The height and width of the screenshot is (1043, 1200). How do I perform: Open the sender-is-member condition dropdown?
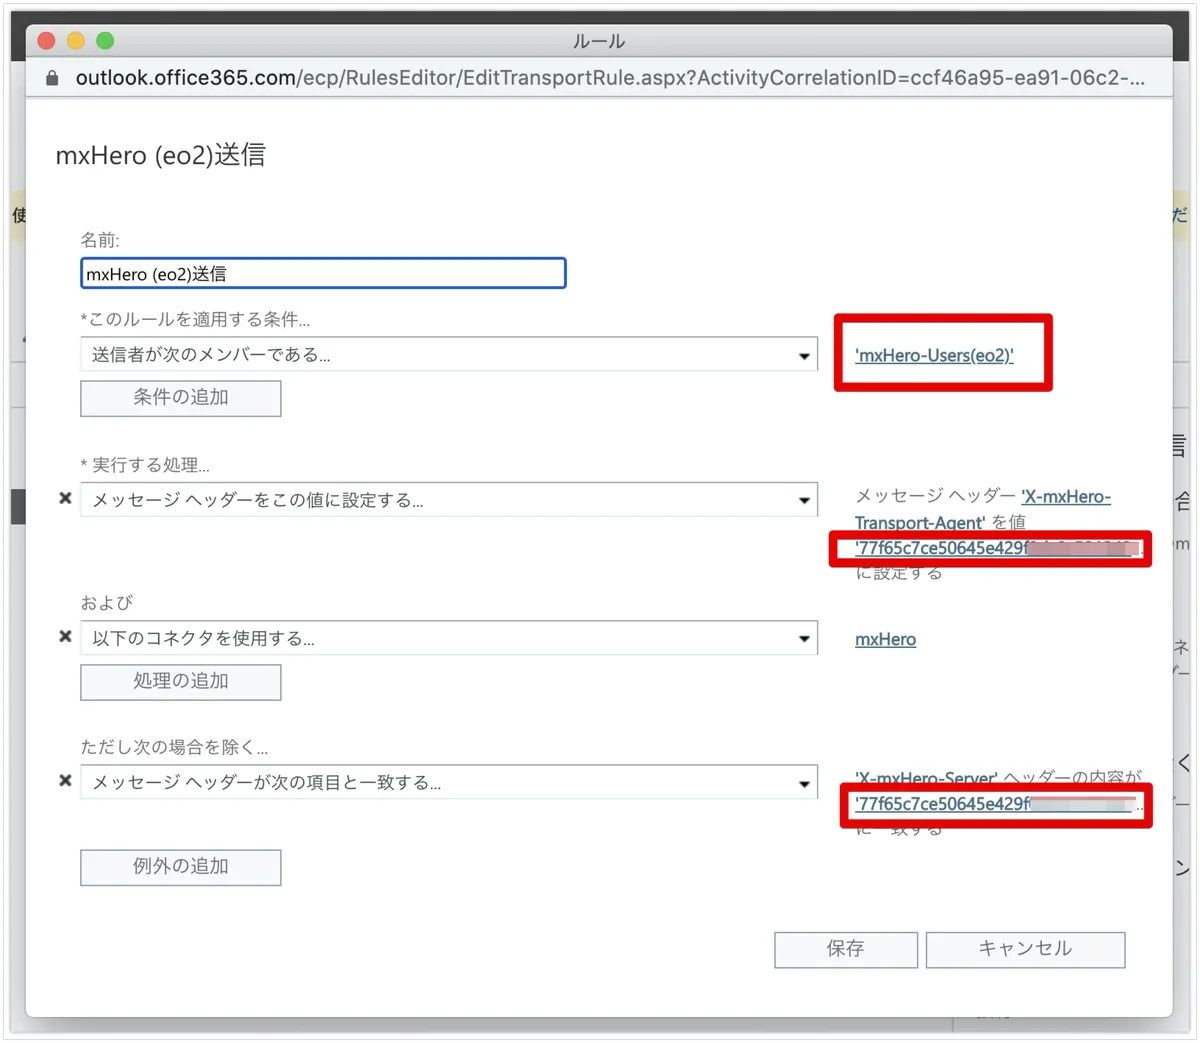(x=449, y=354)
